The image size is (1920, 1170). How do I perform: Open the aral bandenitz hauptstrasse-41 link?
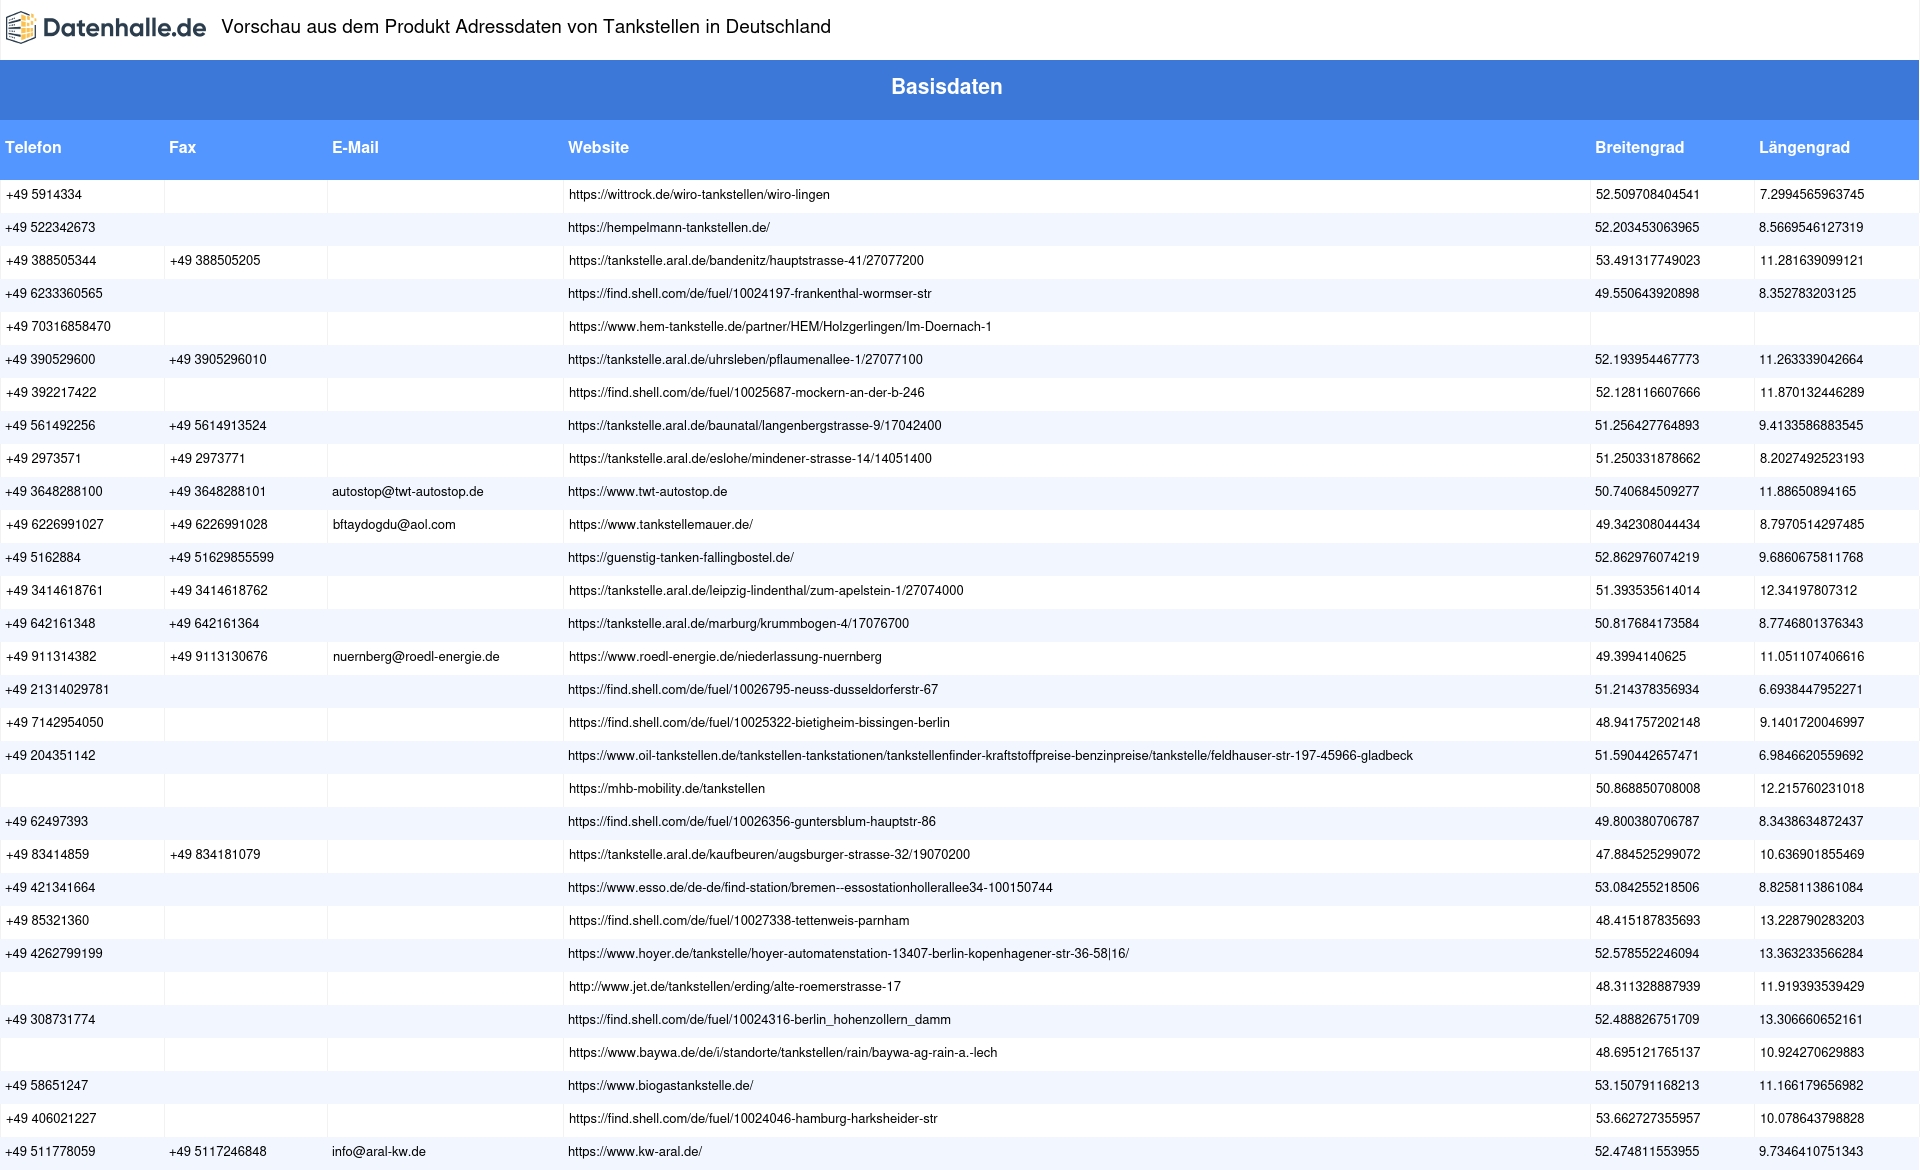[746, 261]
